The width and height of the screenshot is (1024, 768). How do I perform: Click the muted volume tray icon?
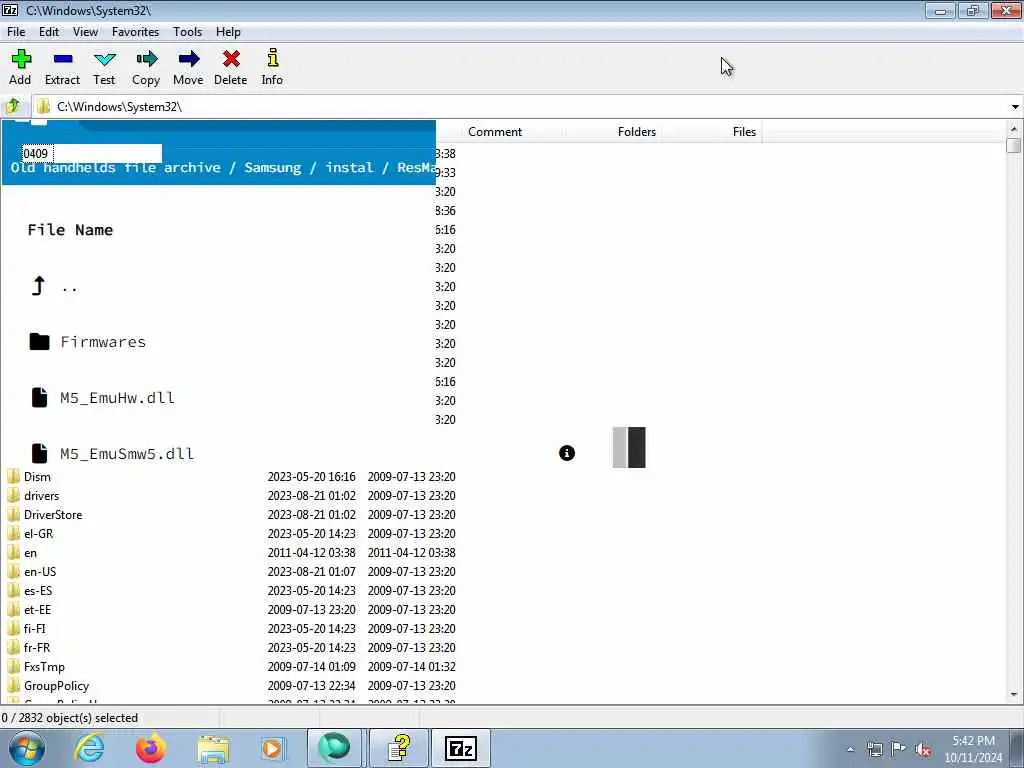(923, 750)
